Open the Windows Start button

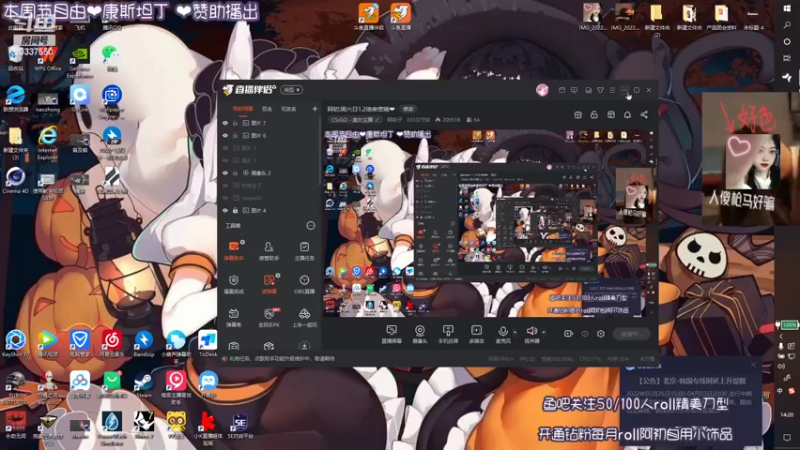coord(787,9)
